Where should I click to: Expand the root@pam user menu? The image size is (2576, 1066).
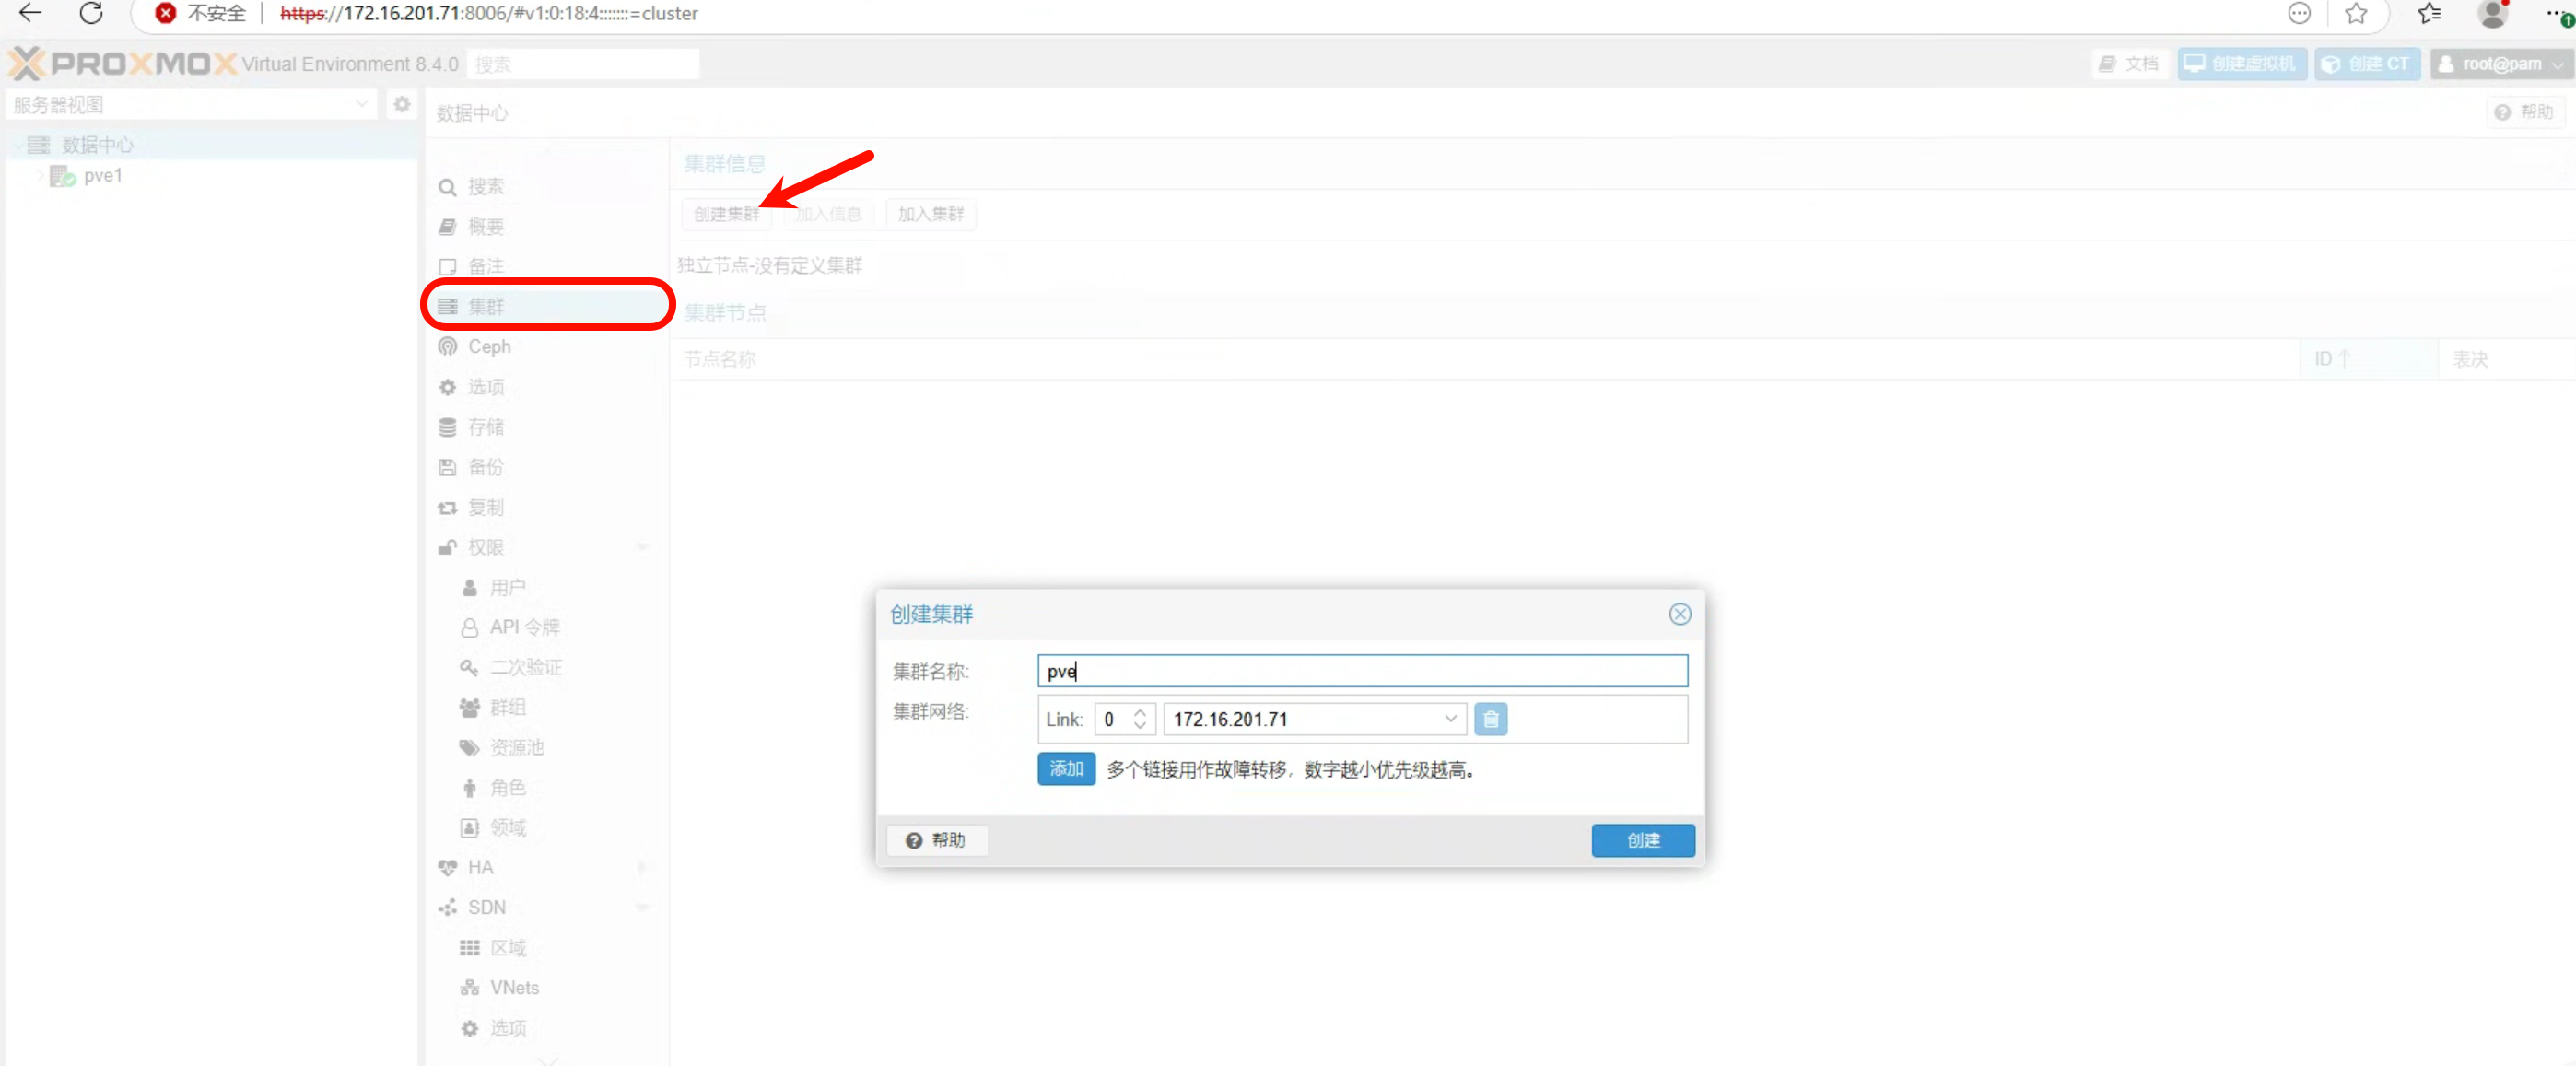click(2501, 64)
